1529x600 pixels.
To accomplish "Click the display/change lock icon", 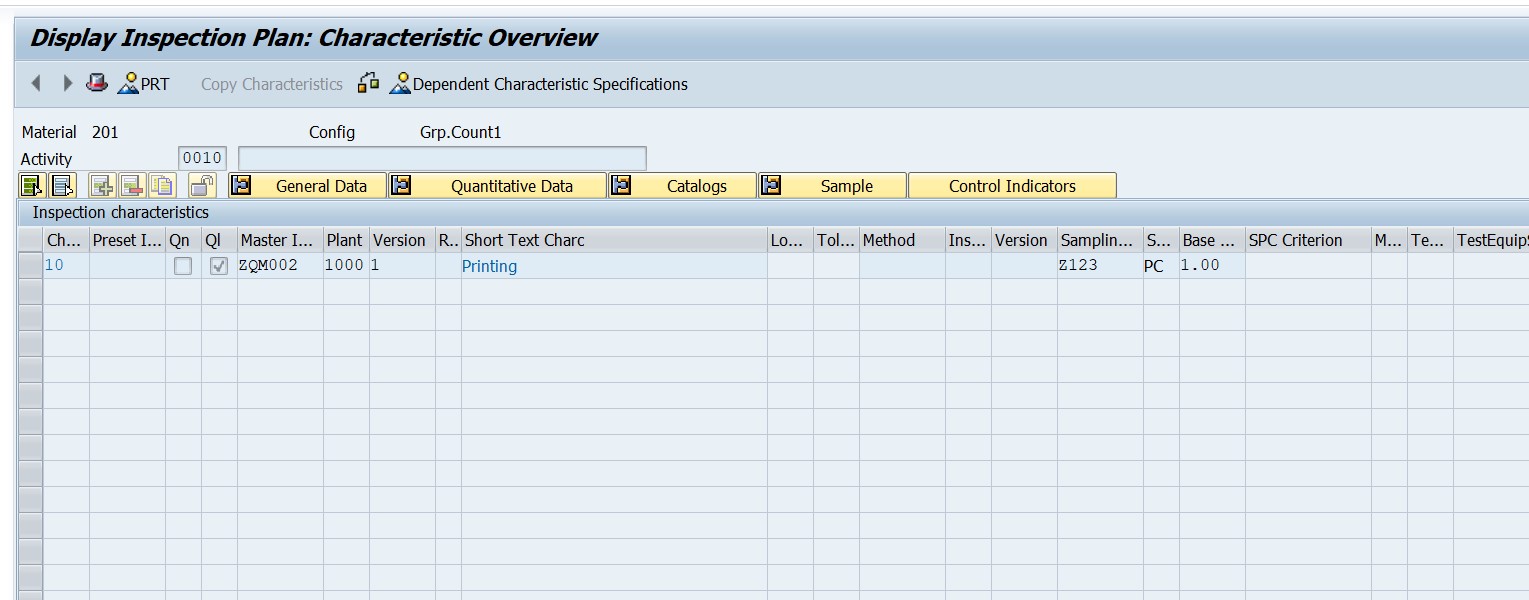I will (201, 184).
